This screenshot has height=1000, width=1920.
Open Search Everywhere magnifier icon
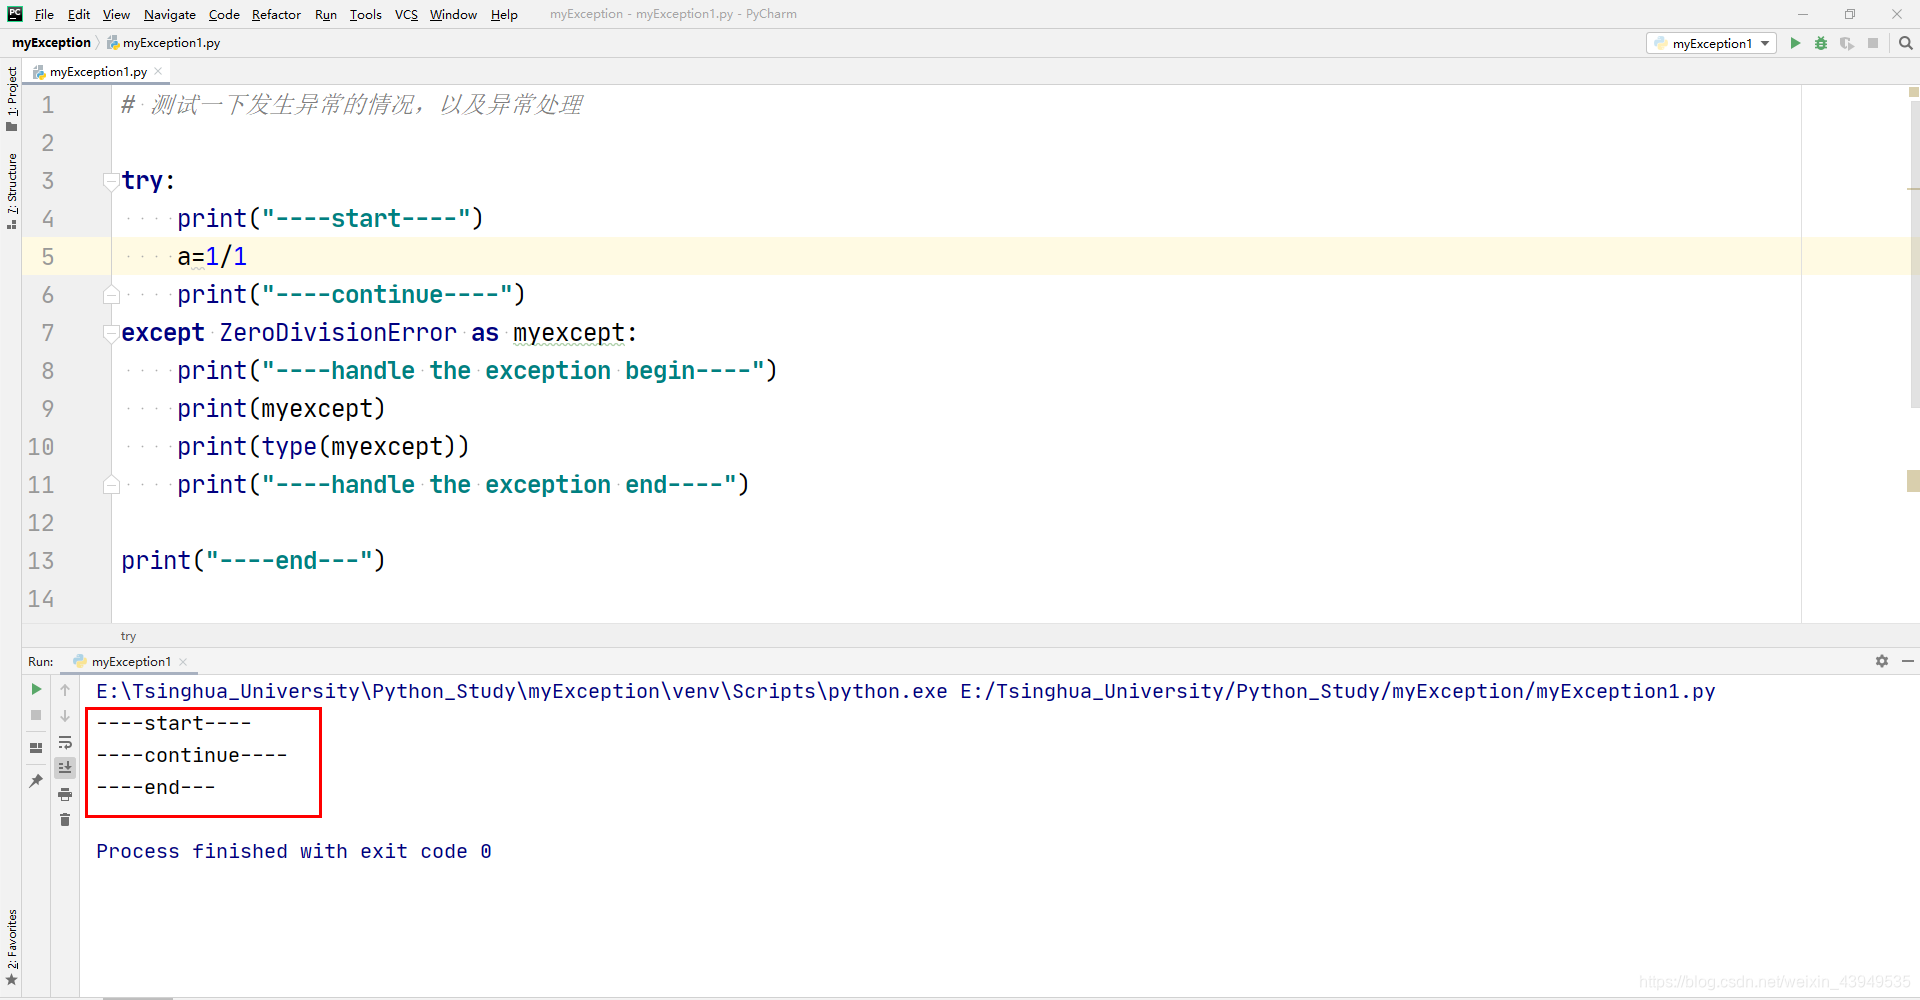pos(1906,43)
